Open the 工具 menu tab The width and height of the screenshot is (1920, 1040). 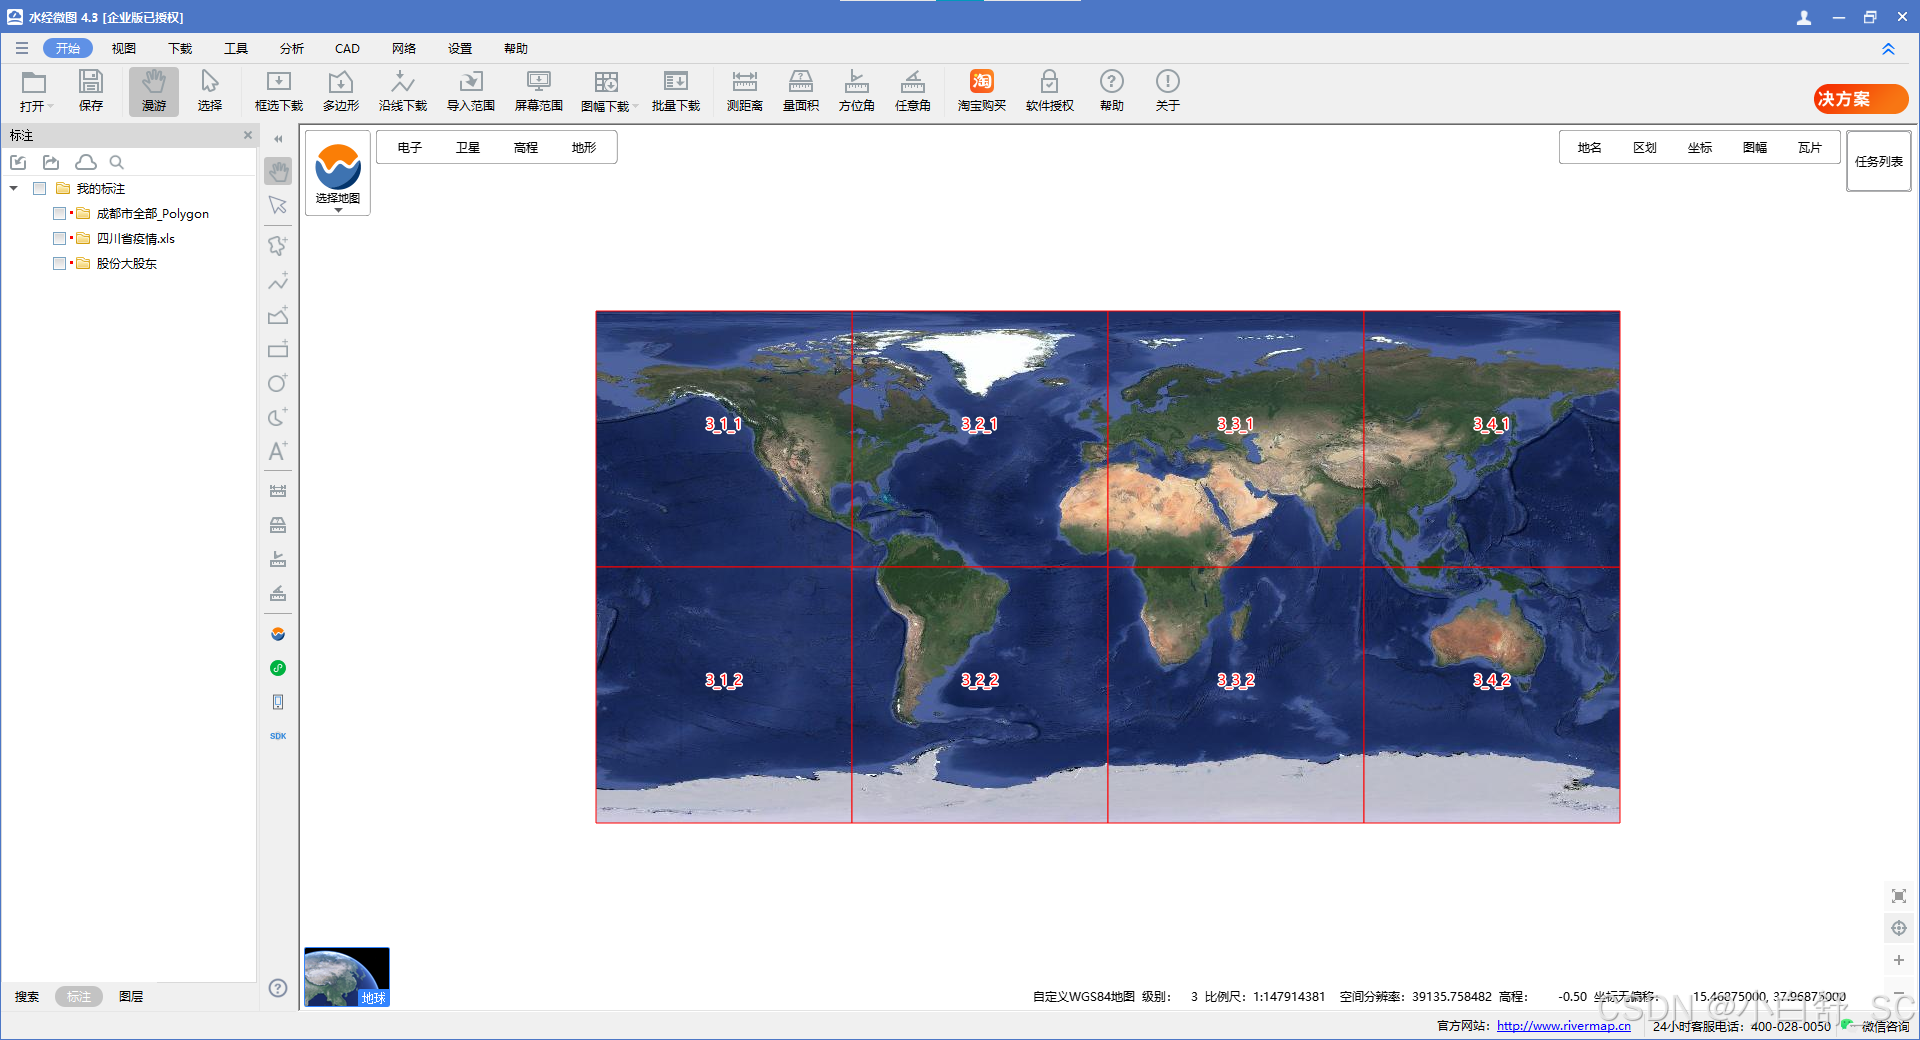[236, 48]
